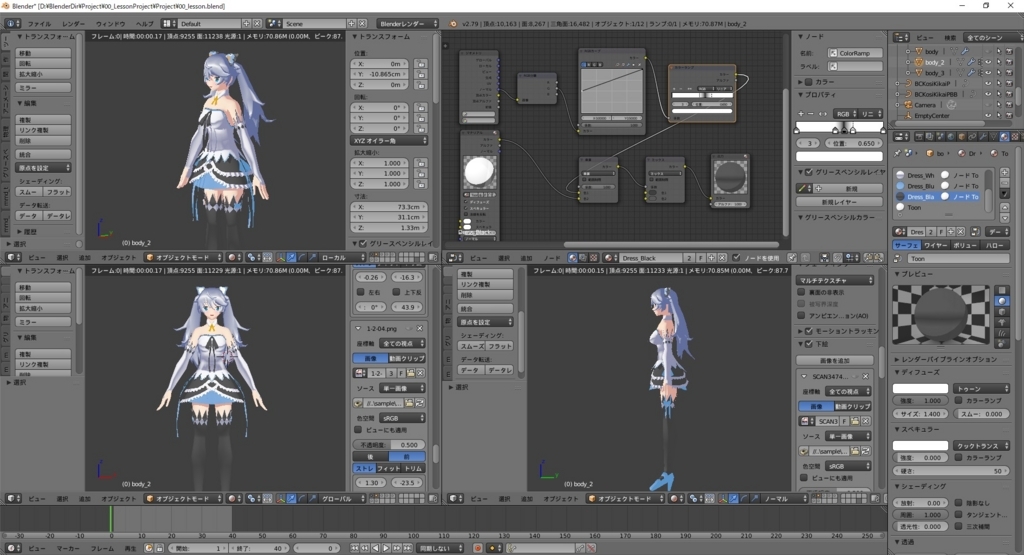
Task: Add a new scene with the plus icon
Action: (x=352, y=24)
